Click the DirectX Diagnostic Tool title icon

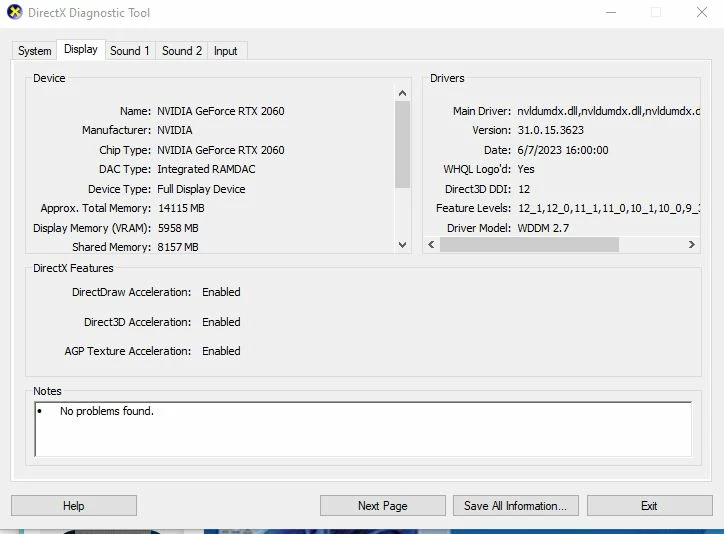pyautogui.click(x=14, y=12)
